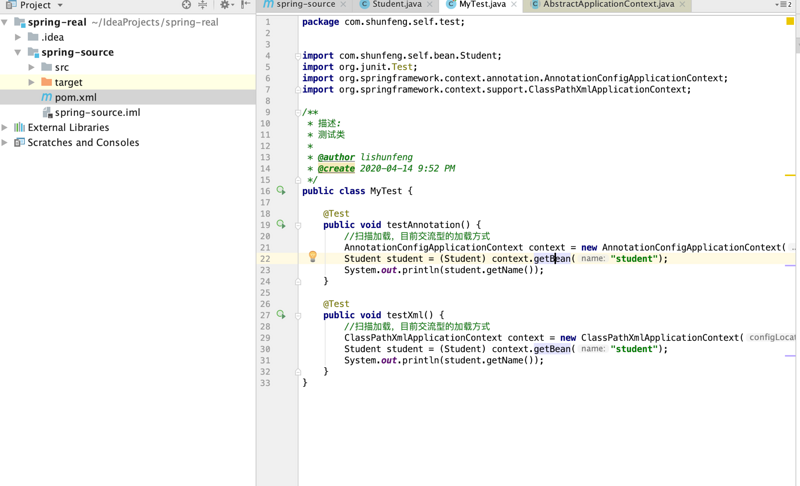Expand External Libraries node
The width and height of the screenshot is (800, 486).
coord(6,127)
